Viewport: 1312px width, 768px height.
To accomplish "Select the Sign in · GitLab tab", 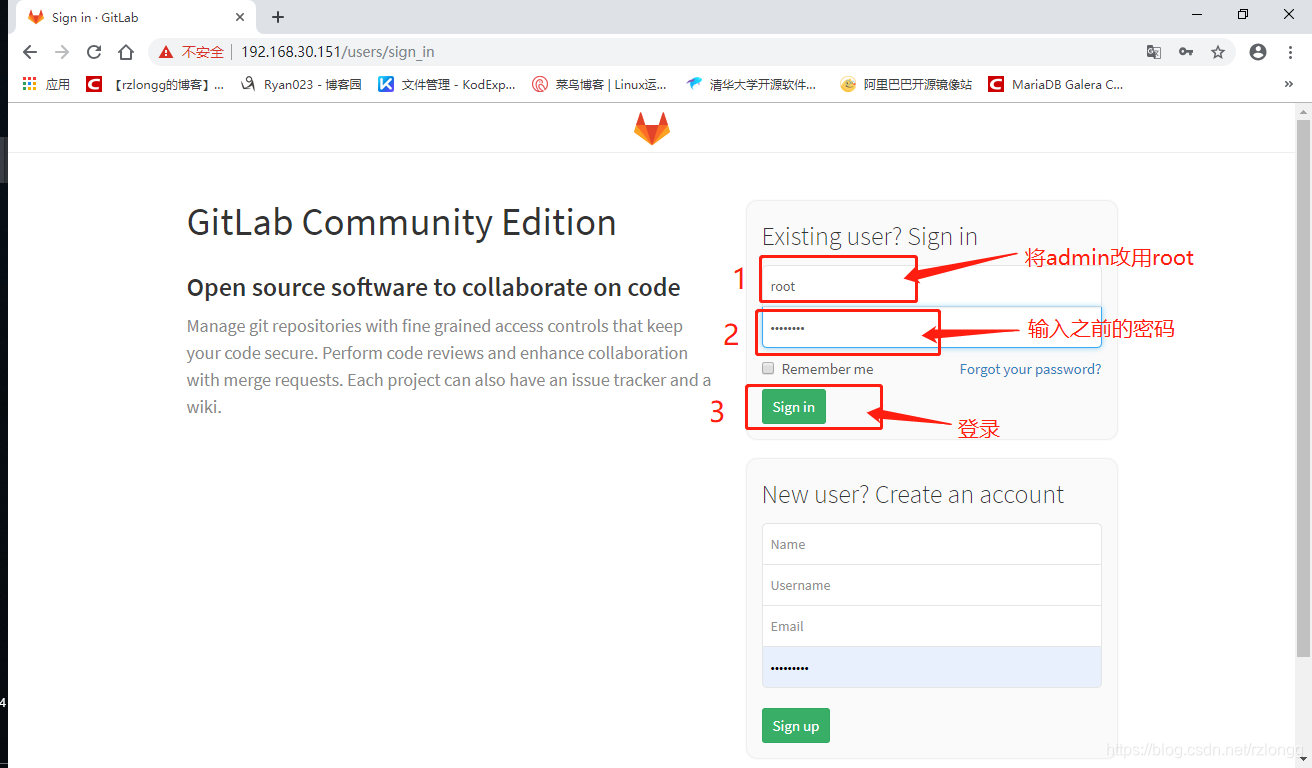I will pyautogui.click(x=136, y=17).
